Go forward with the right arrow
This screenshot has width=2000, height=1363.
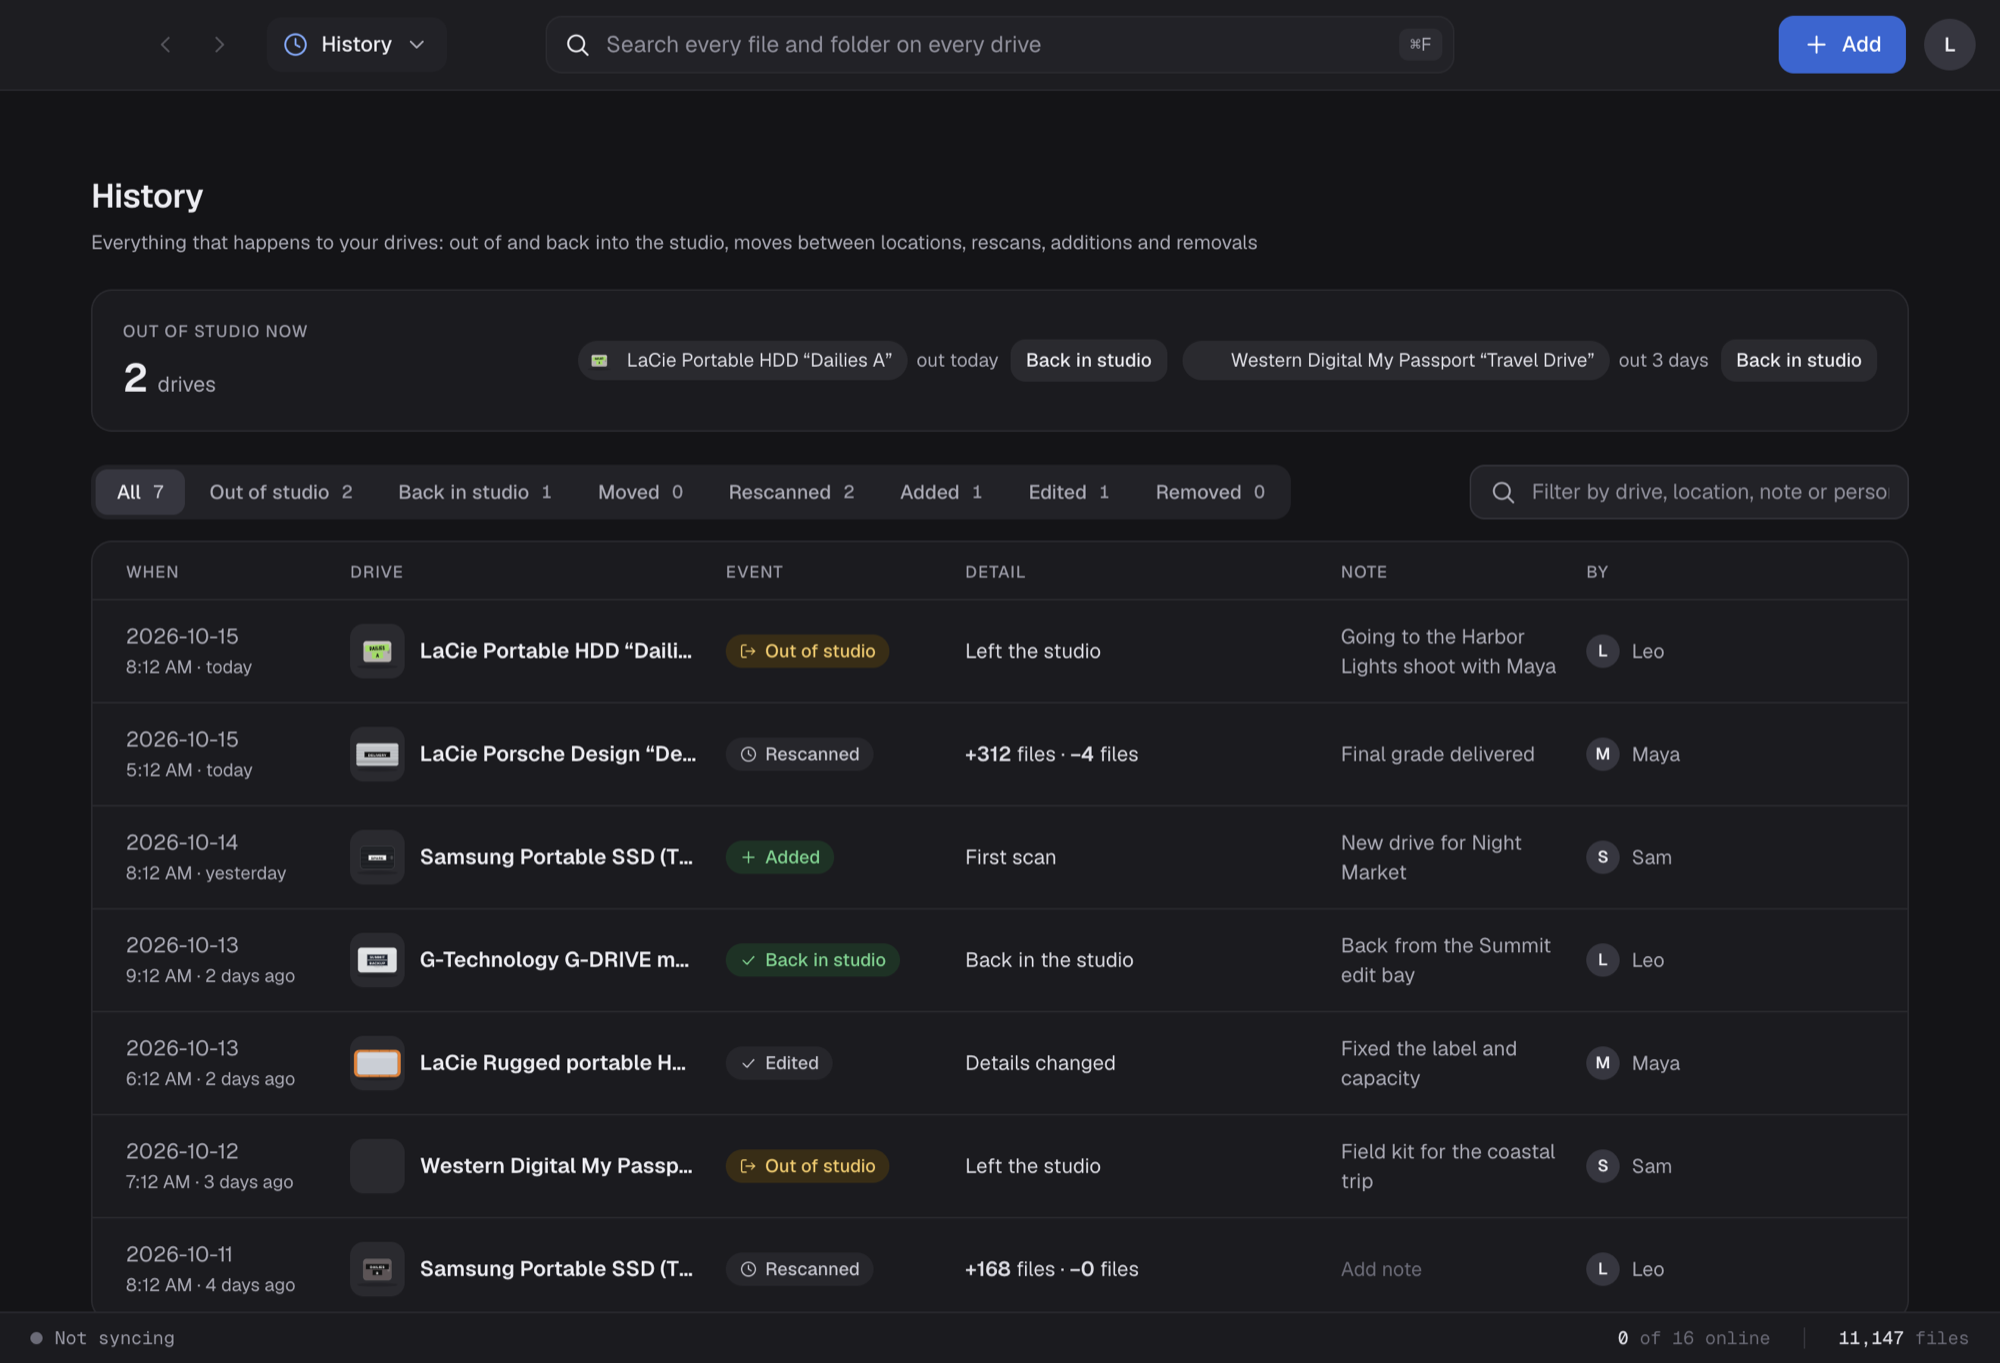[x=219, y=44]
